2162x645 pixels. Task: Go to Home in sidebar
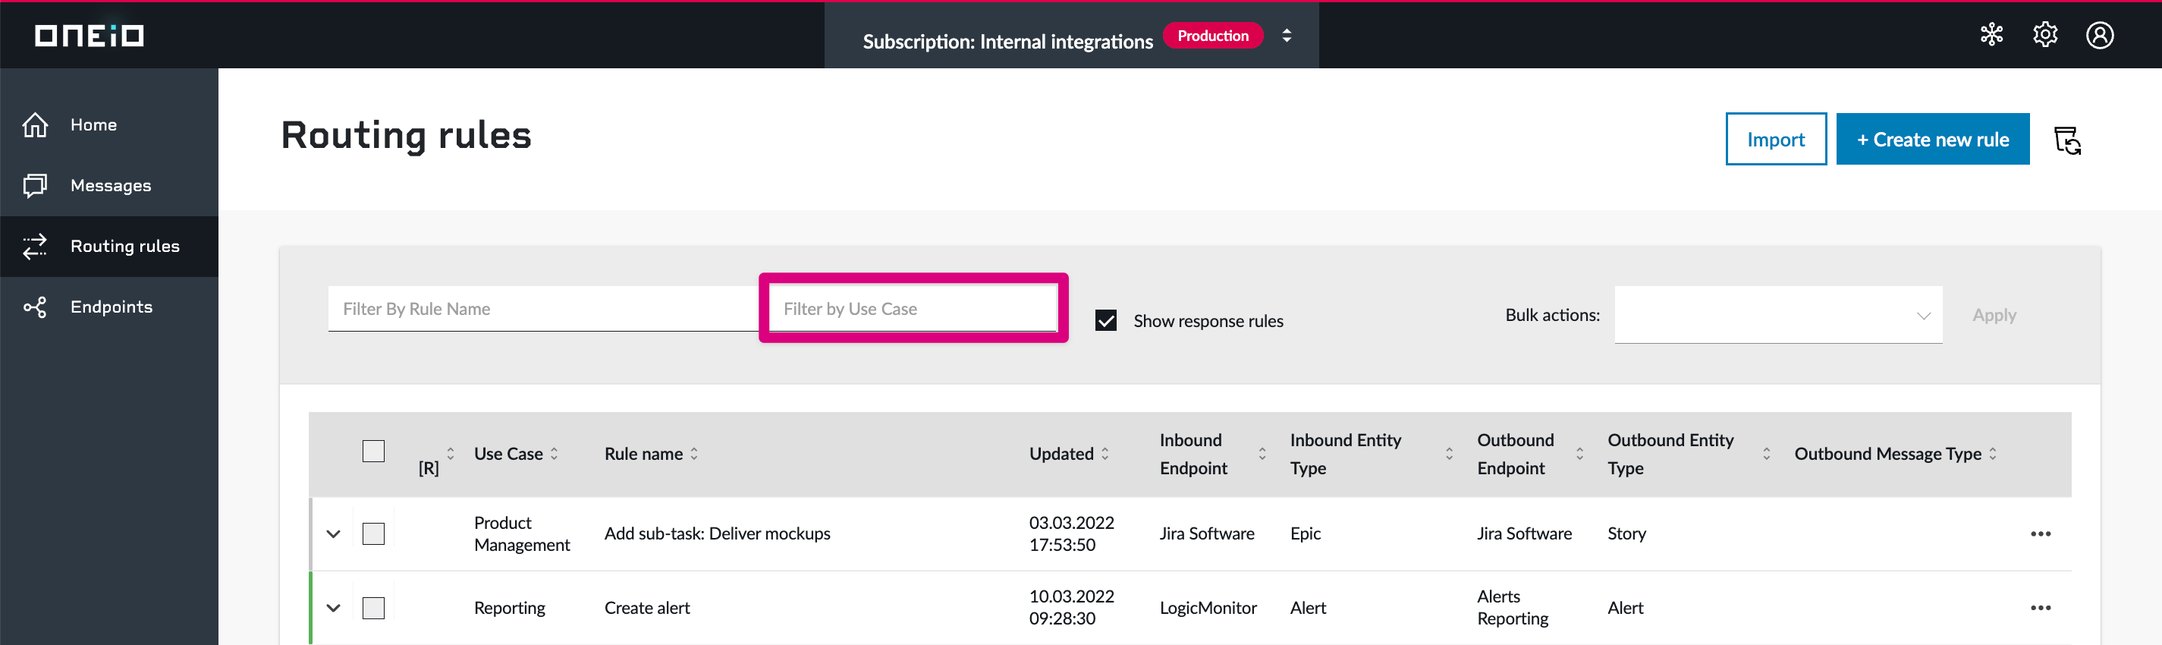pos(109,125)
